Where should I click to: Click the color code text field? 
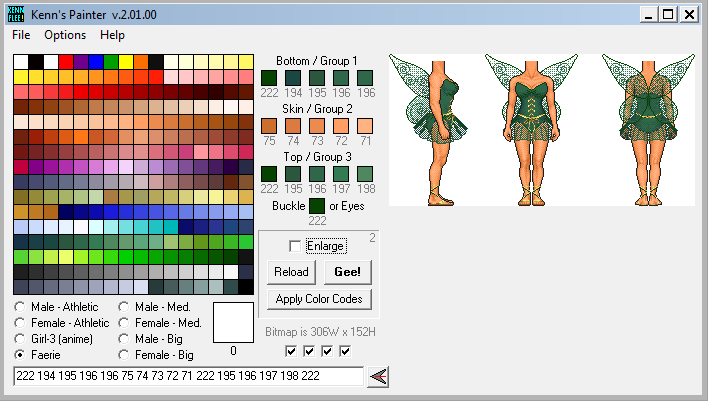click(189, 376)
